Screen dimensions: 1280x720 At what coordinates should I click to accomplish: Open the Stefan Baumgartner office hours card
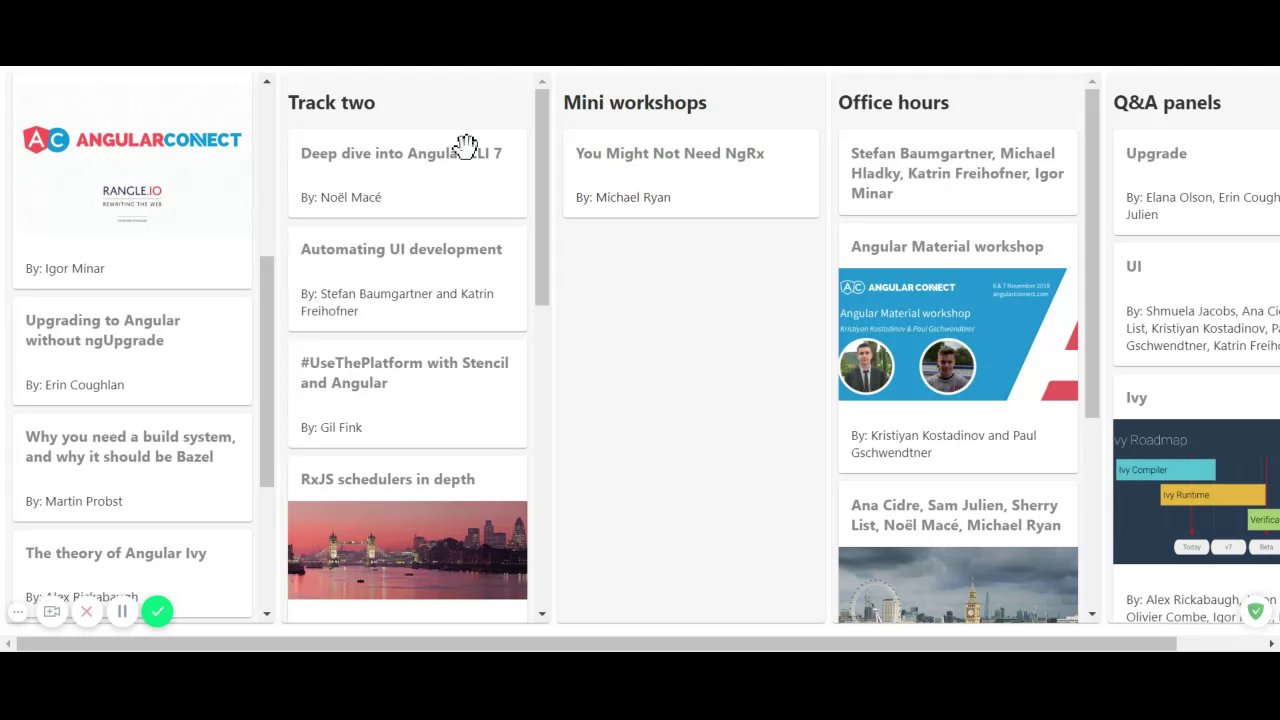(958, 173)
